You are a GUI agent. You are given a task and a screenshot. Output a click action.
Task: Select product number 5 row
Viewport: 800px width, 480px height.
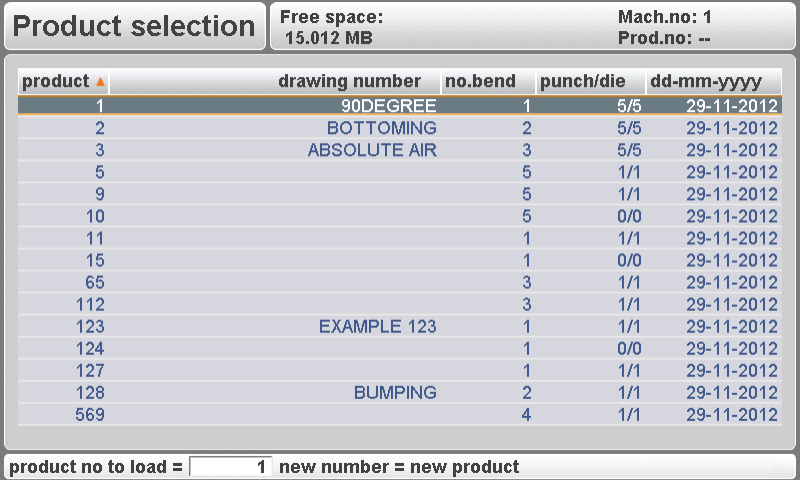[400, 172]
